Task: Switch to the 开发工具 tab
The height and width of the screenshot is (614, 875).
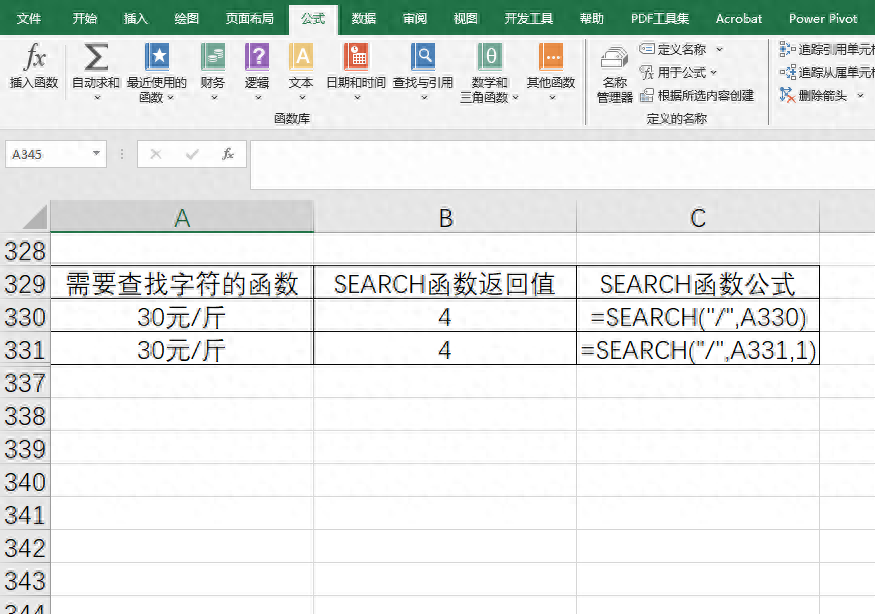Action: click(528, 18)
